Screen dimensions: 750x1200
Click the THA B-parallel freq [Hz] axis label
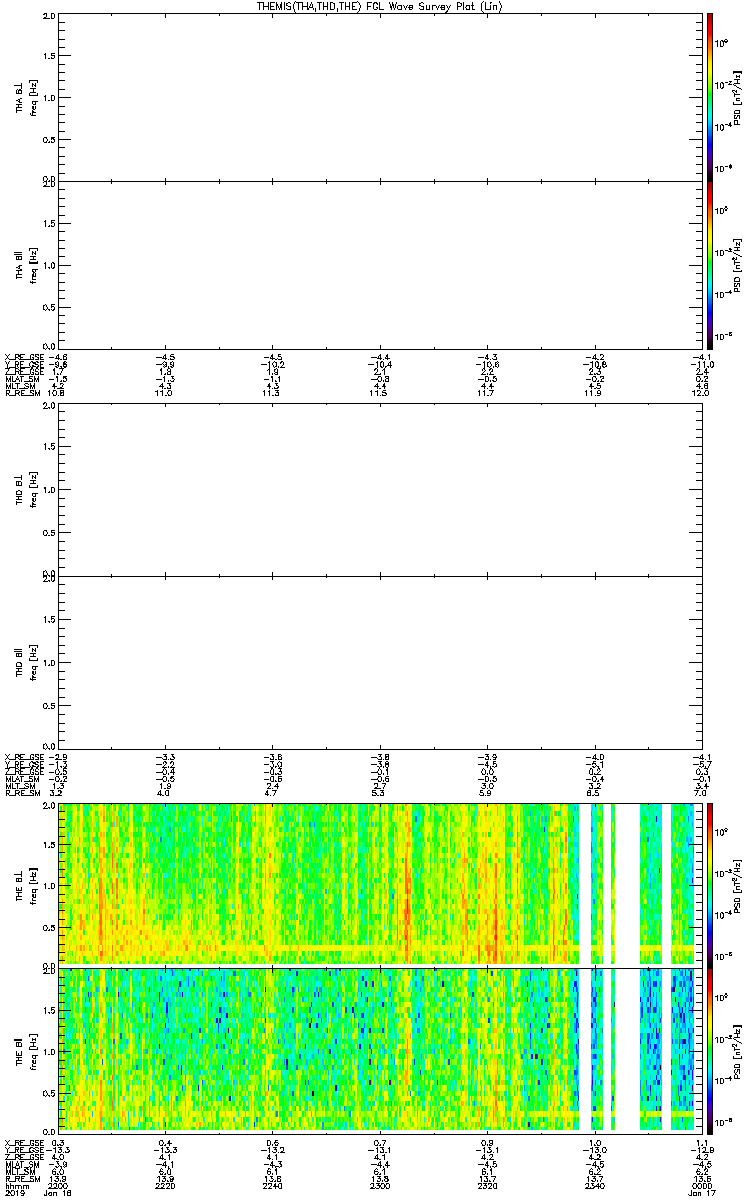(33, 265)
